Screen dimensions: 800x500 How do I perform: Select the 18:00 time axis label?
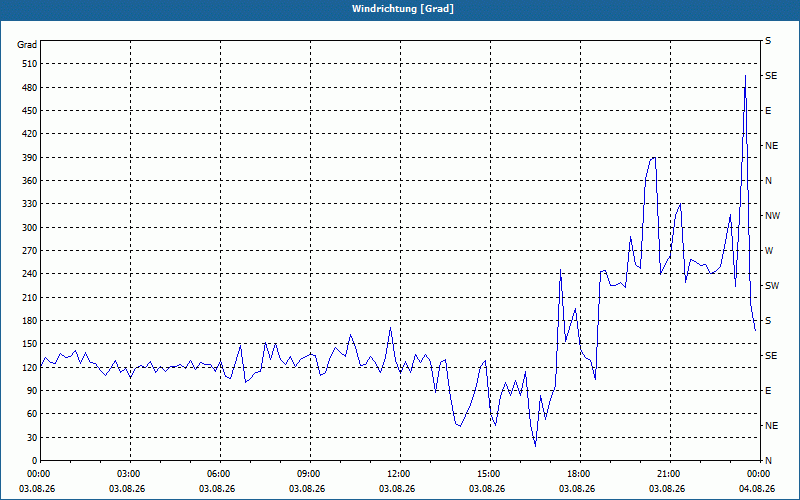(581, 473)
